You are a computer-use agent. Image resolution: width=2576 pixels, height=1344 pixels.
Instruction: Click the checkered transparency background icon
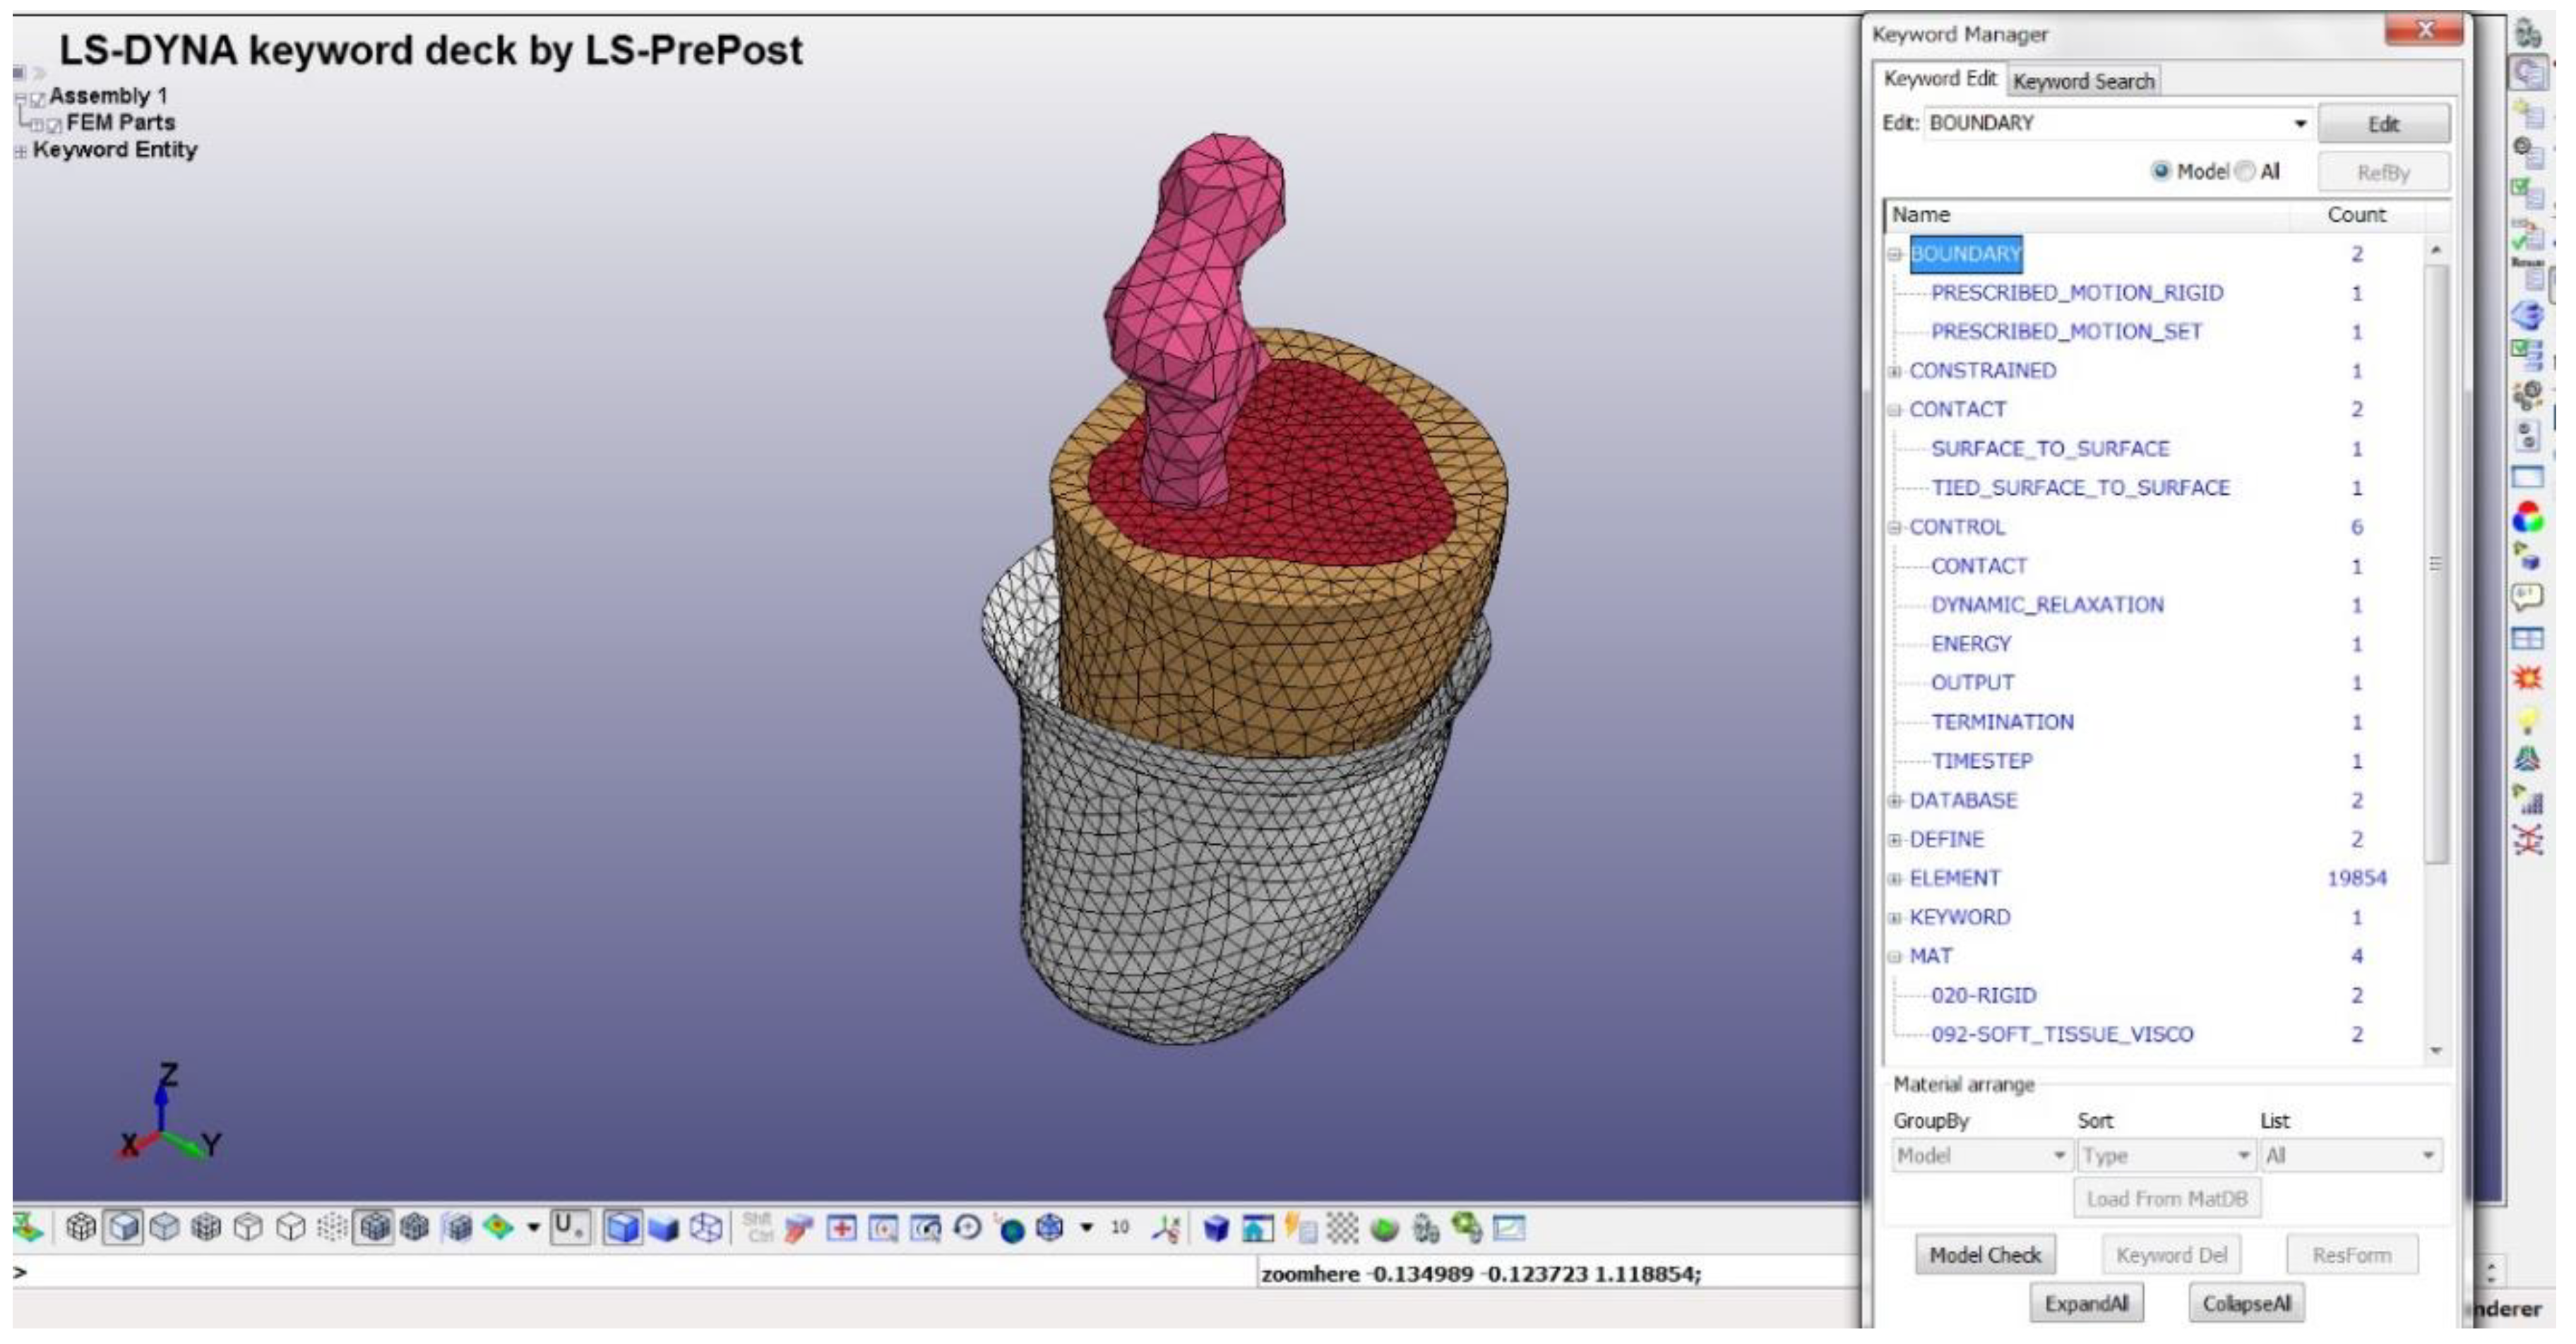tap(1342, 1228)
